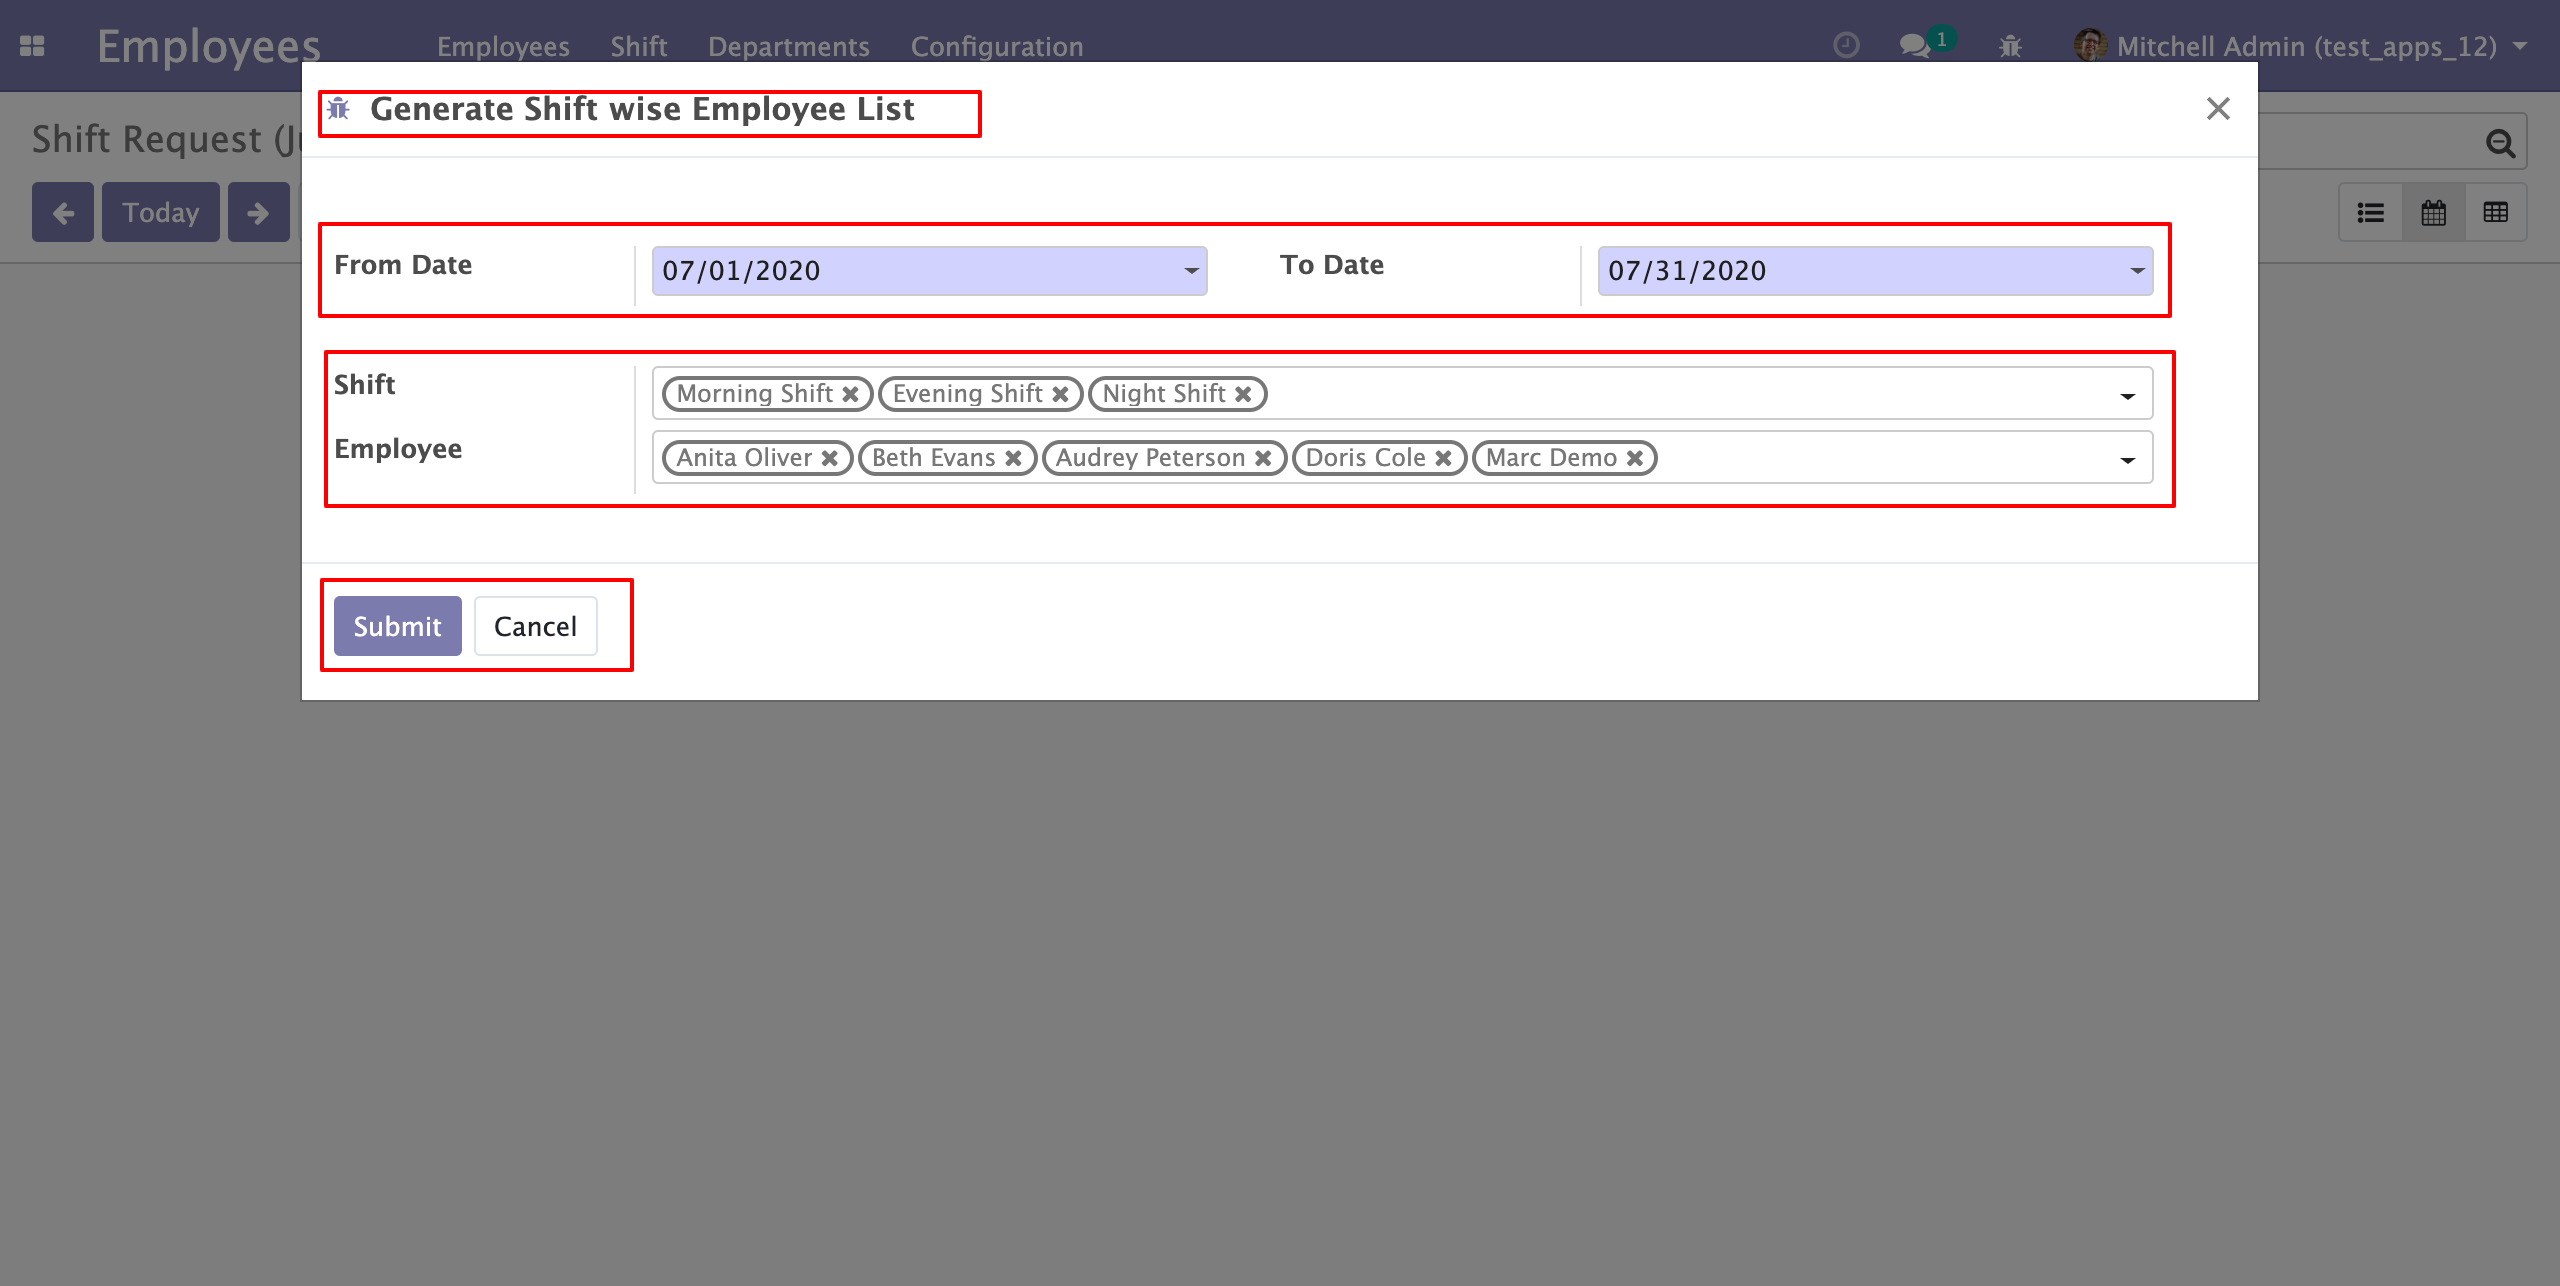The width and height of the screenshot is (2560, 1286).
Task: Click the search magnifier icon
Action: point(2500,144)
